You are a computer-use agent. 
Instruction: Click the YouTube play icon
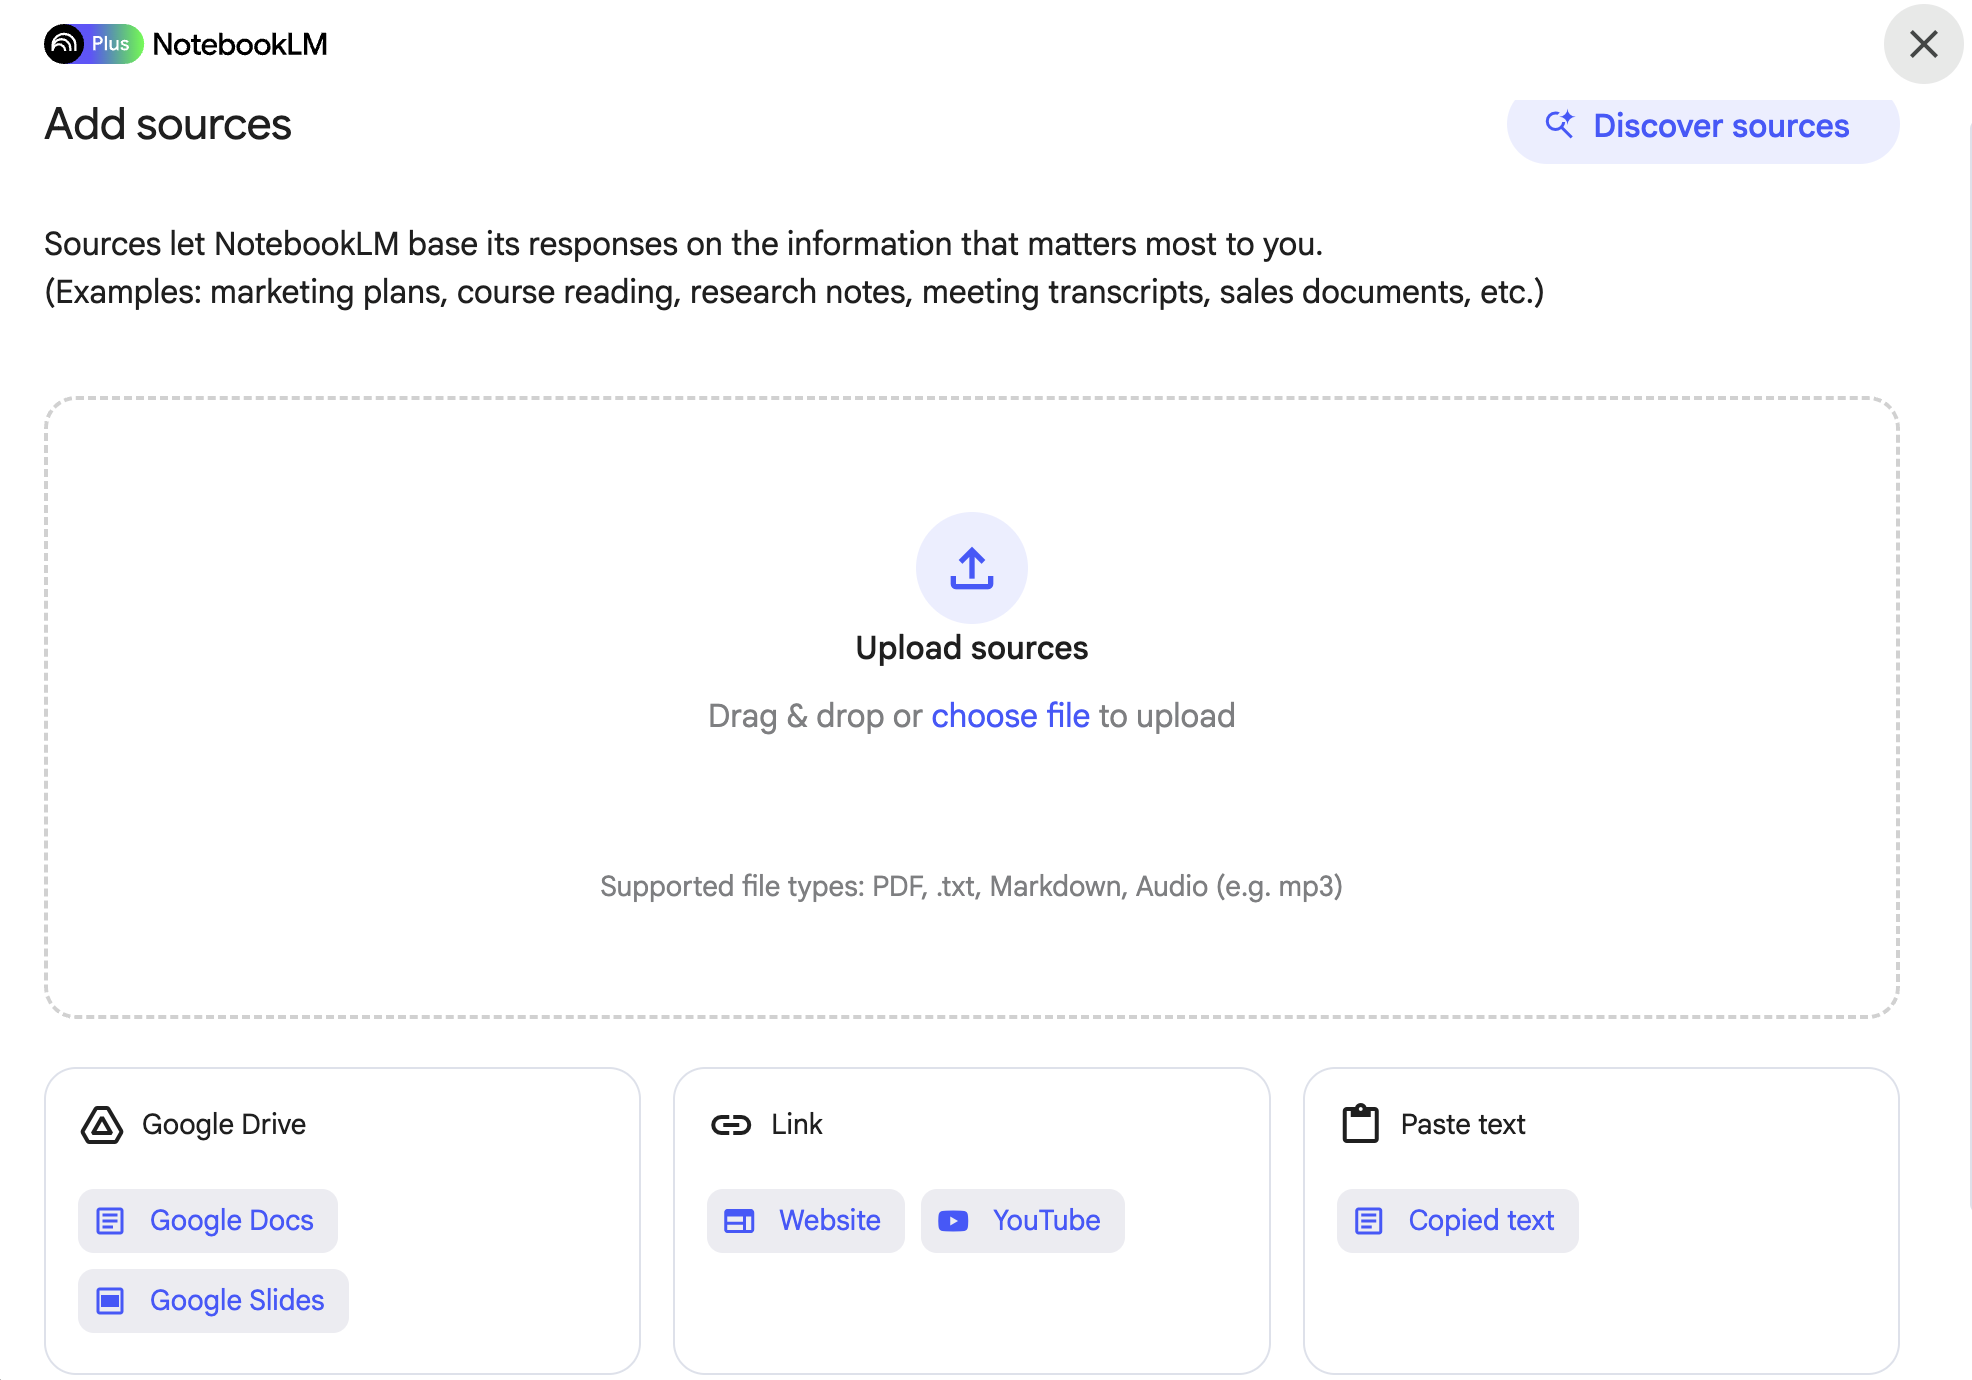click(953, 1221)
